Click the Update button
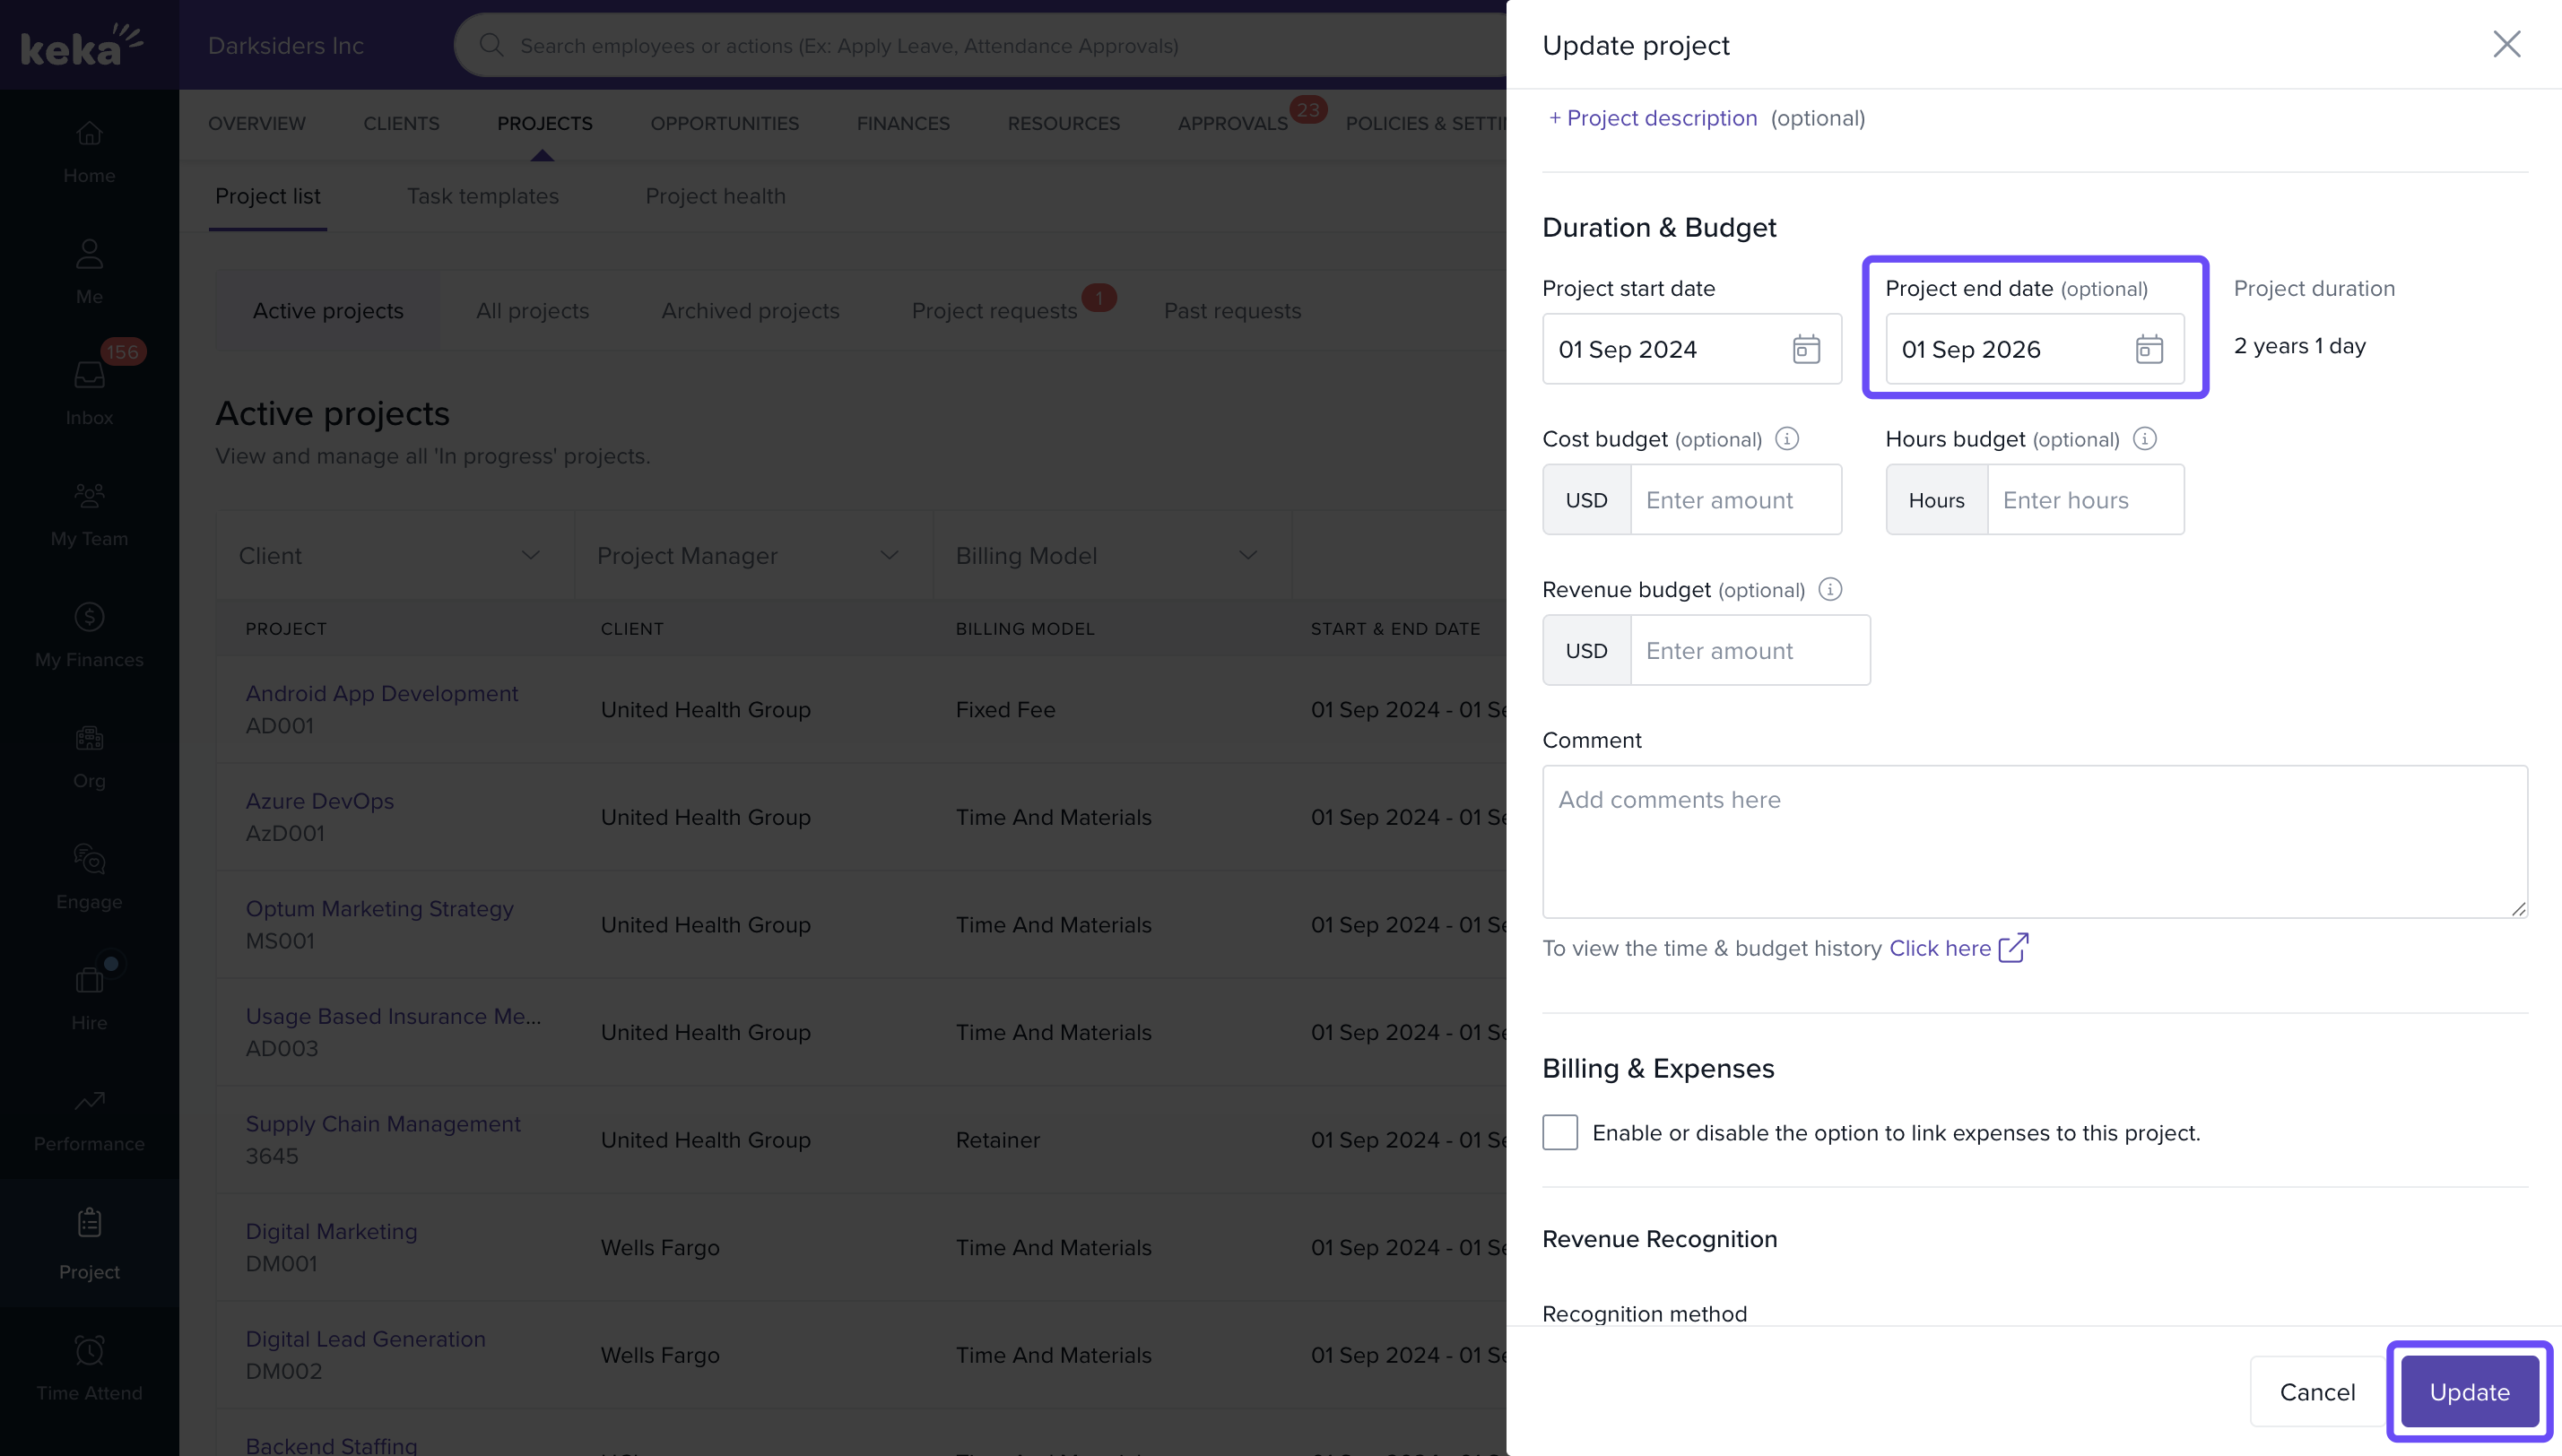 tap(2469, 1391)
